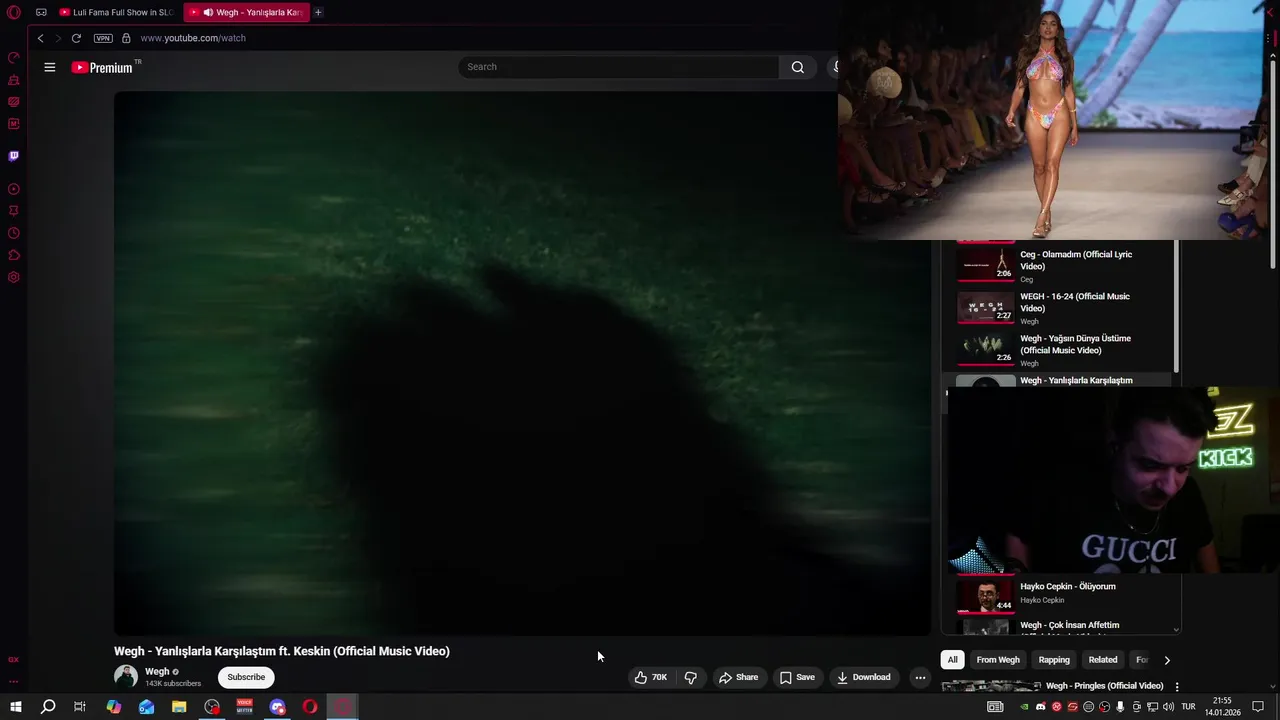The image size is (1280, 720).
Task: Select the Rapping filter chip
Action: (x=1054, y=660)
